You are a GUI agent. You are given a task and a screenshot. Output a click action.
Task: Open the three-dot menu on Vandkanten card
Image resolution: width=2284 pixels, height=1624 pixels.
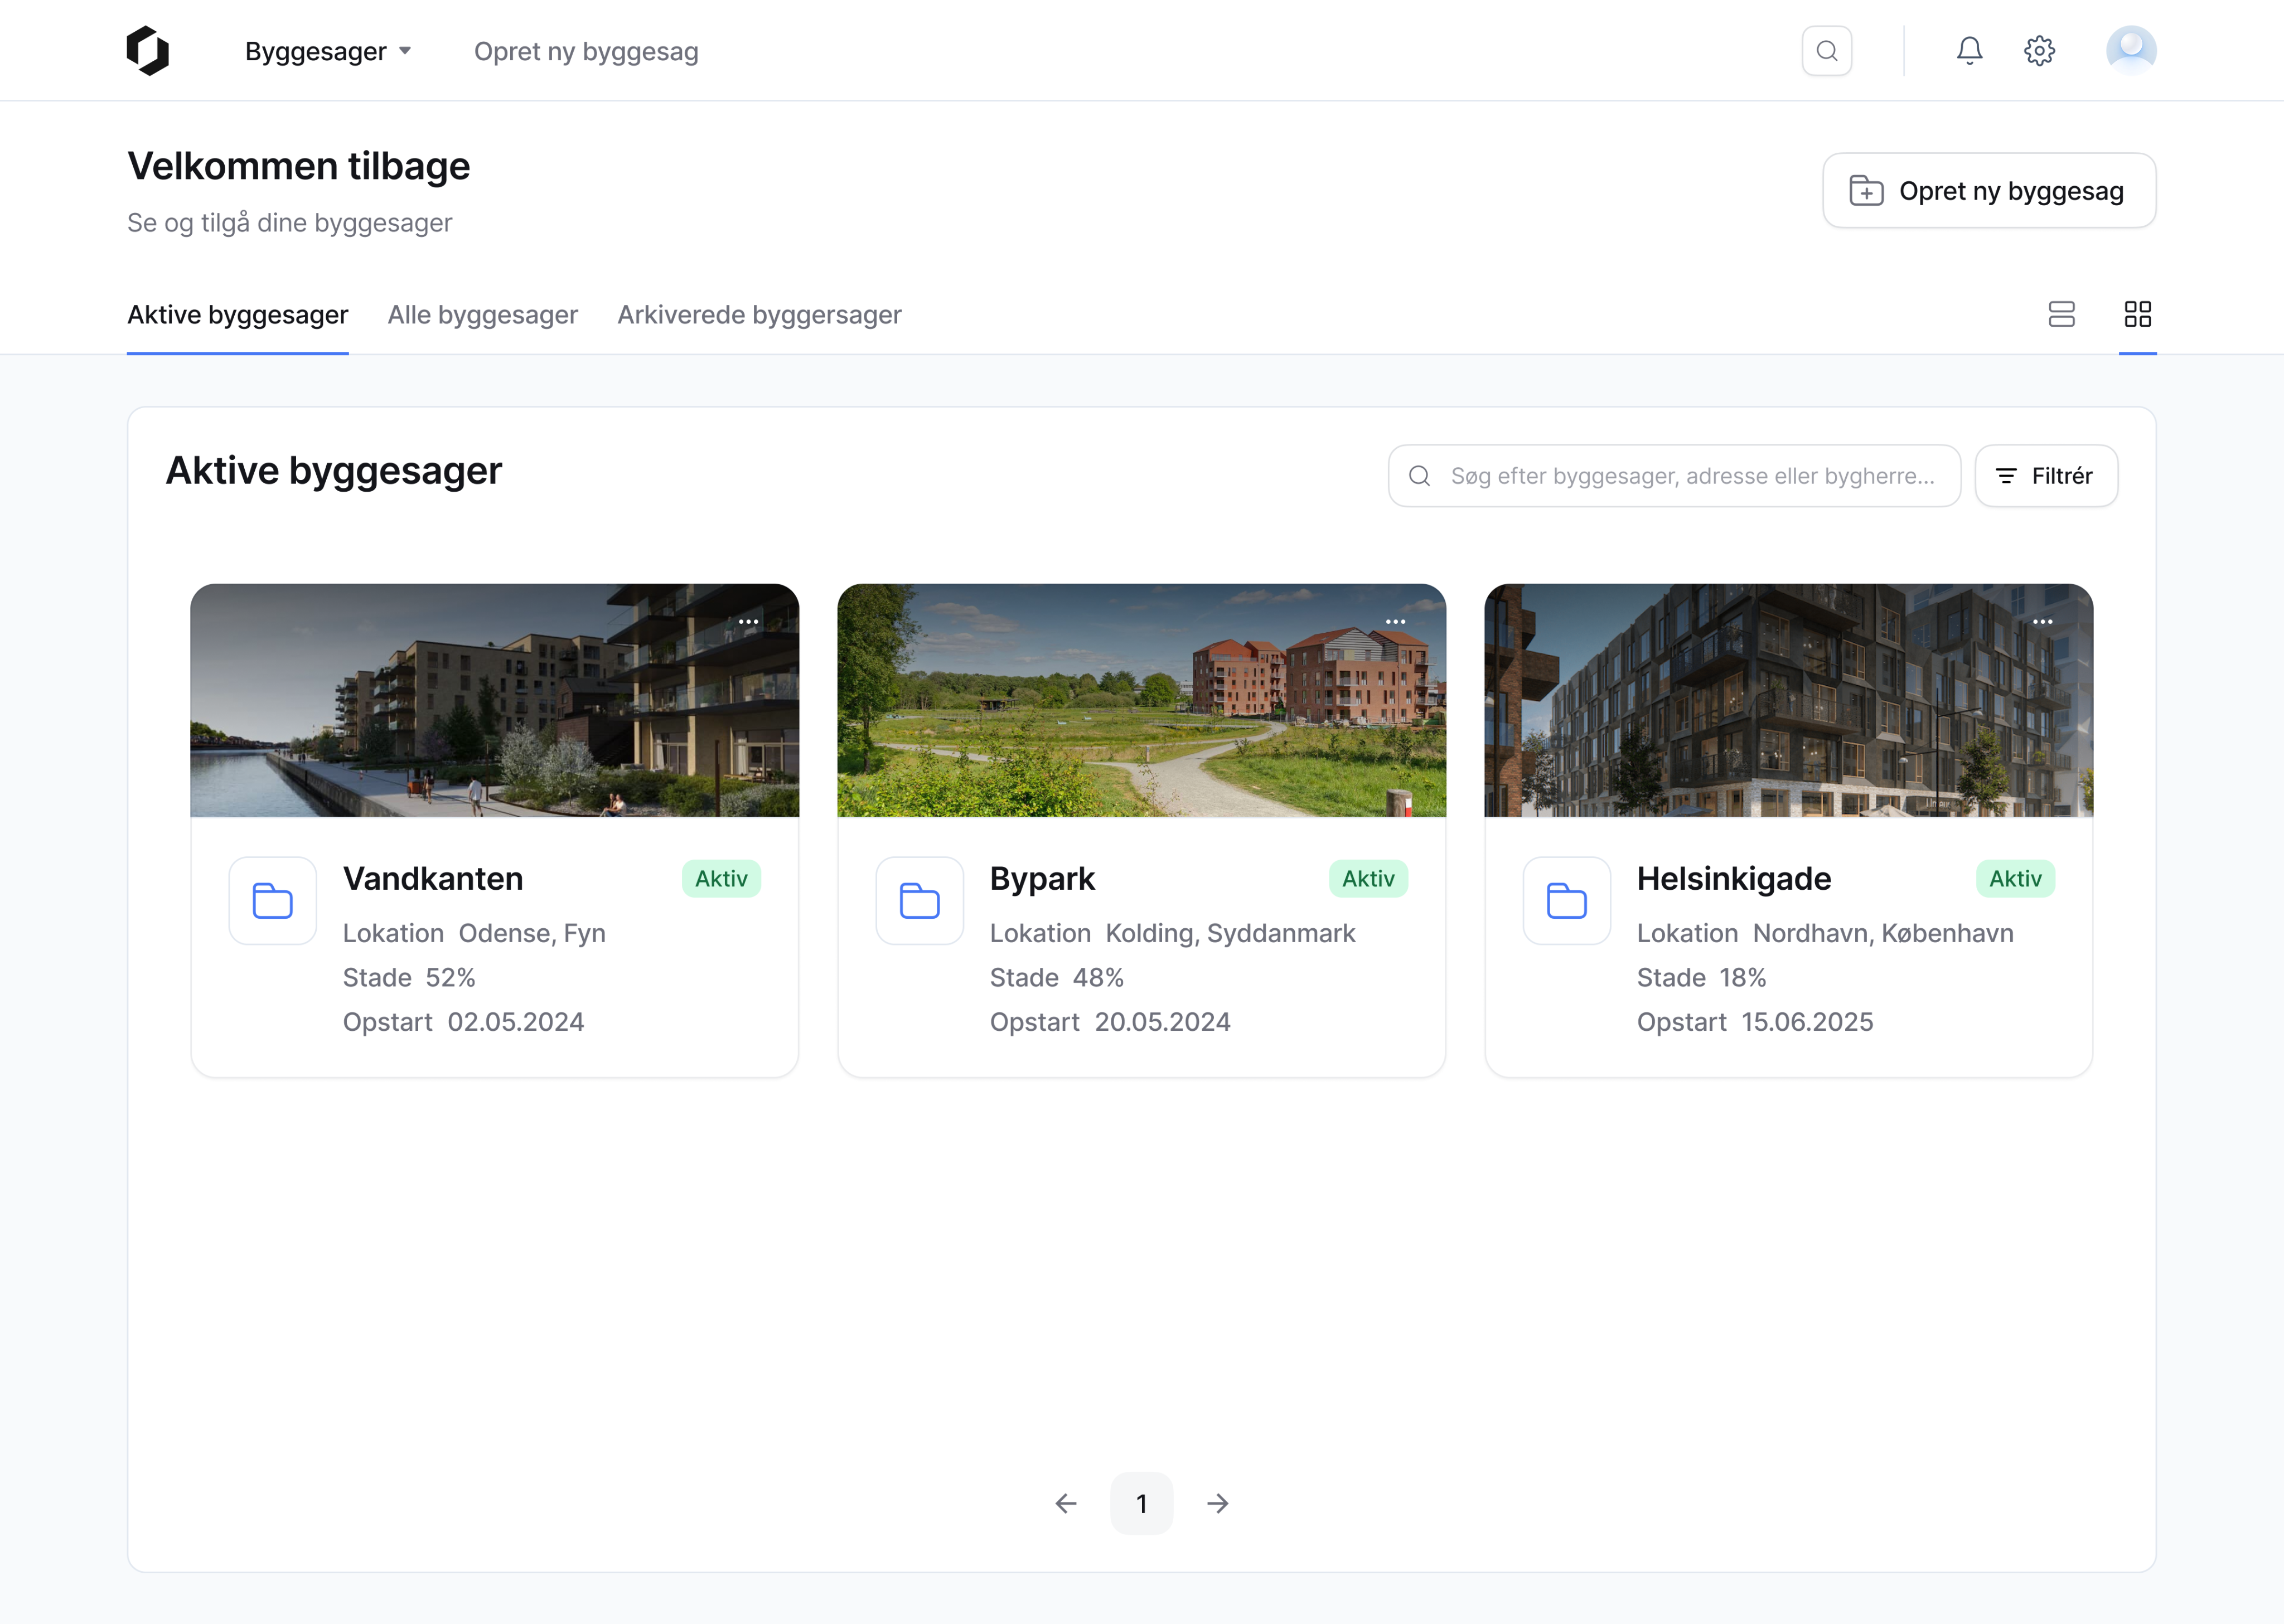(x=748, y=622)
